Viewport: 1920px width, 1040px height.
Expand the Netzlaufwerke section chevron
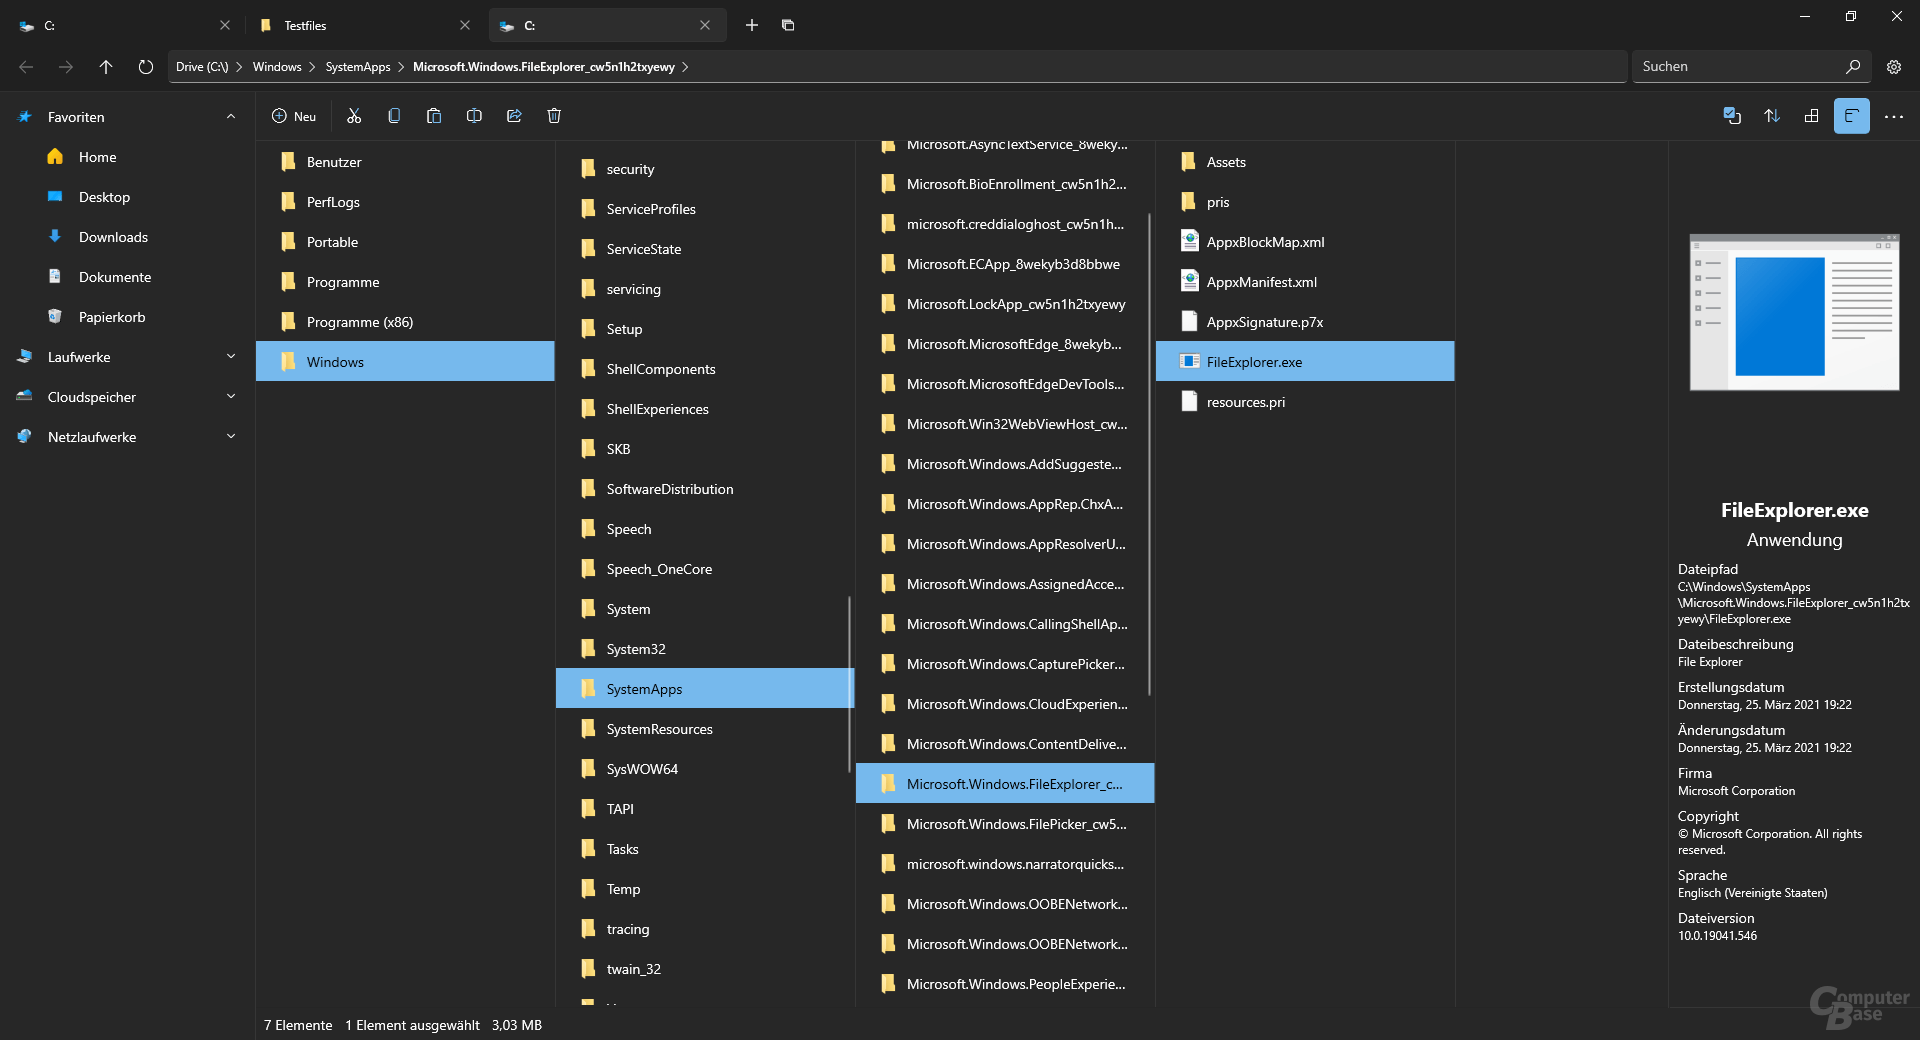pos(231,437)
